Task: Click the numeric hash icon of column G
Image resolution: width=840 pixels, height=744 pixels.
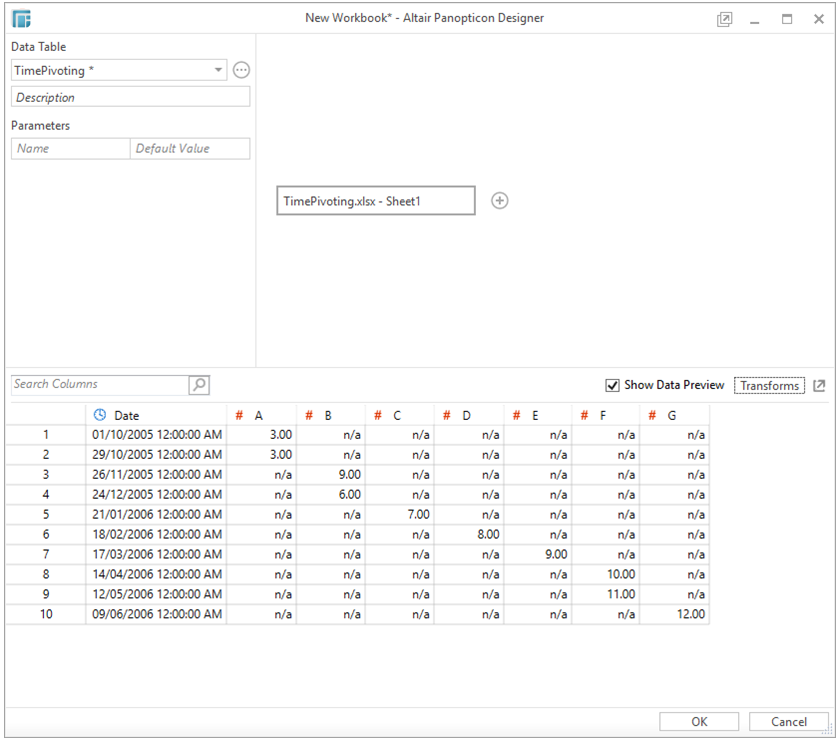Action: tap(652, 416)
